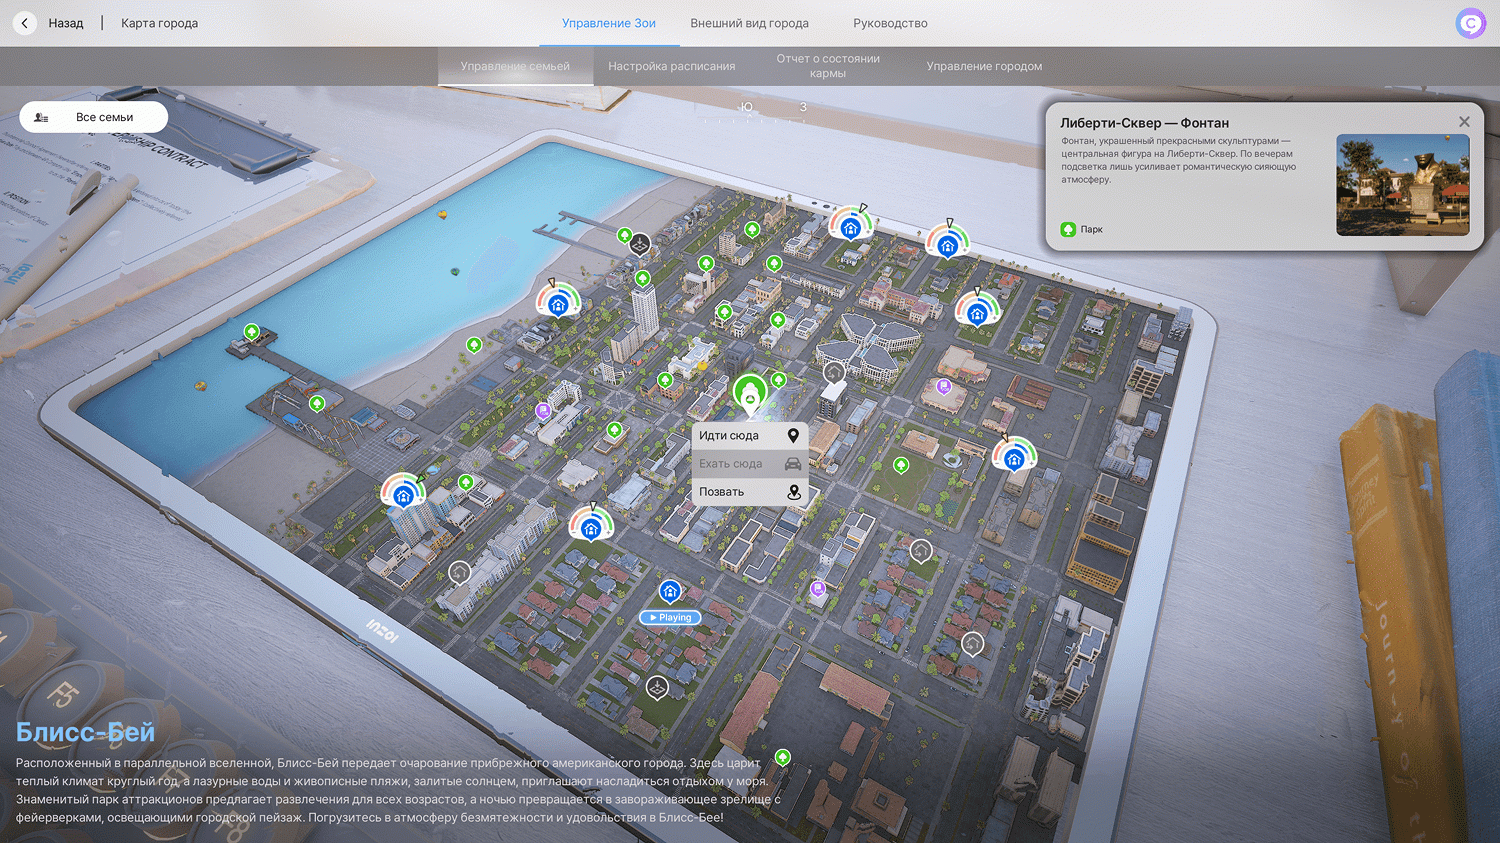Click the park marker on the small sea dock
Viewport: 1500px width, 843px height.
click(252, 331)
